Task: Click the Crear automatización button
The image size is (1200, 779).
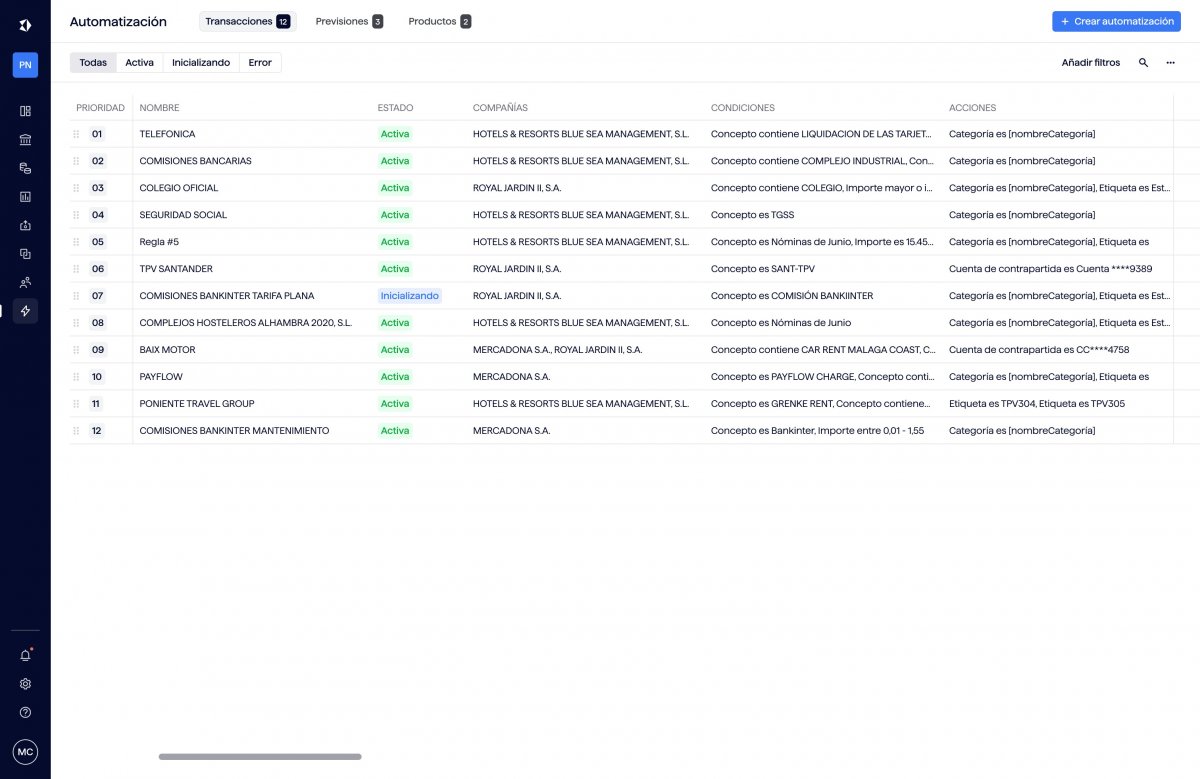Action: coord(1116,21)
